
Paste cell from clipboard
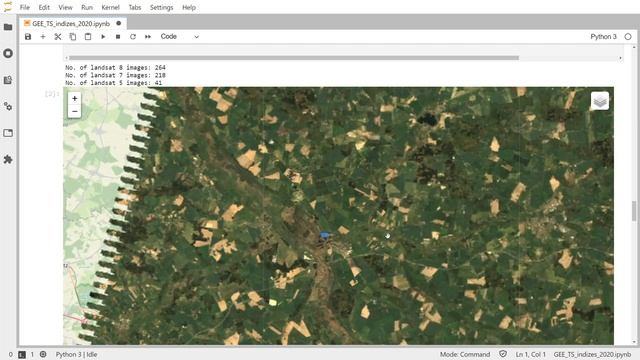88,37
